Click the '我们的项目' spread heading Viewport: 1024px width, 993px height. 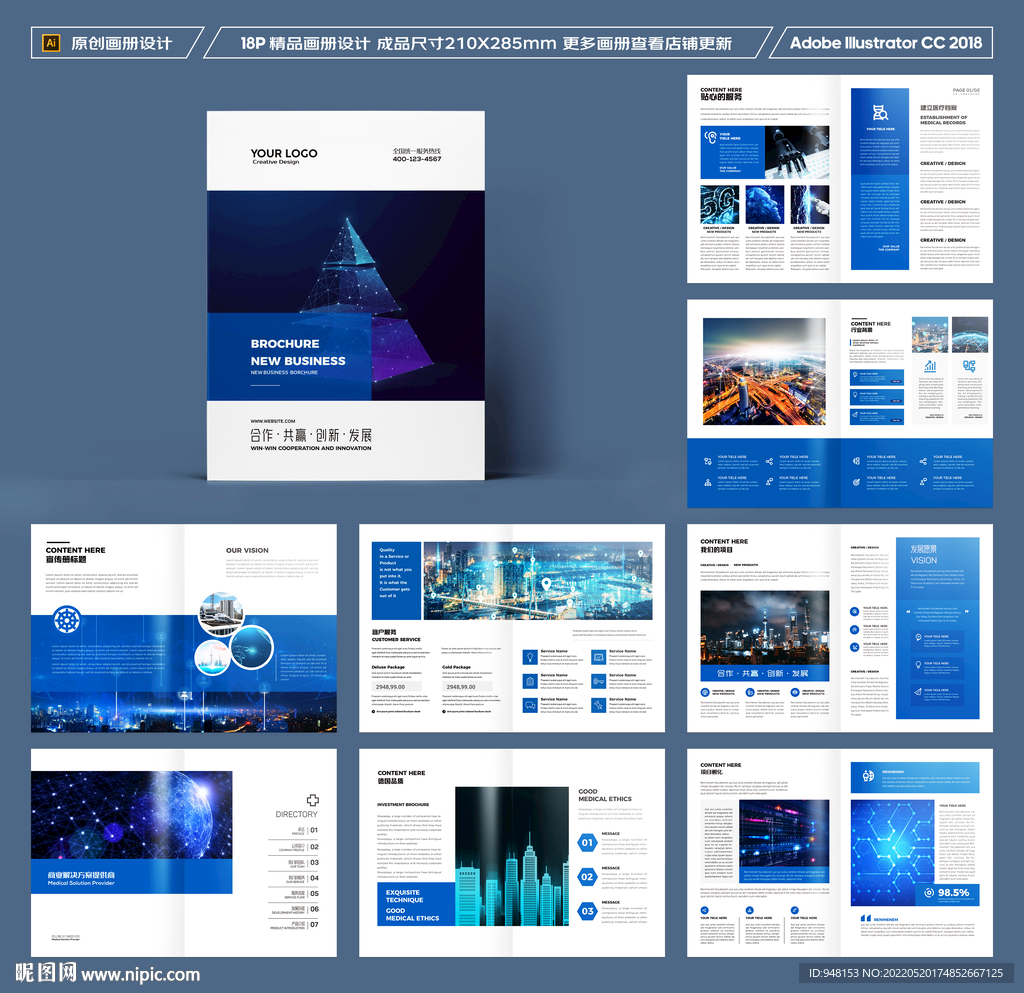click(x=716, y=550)
